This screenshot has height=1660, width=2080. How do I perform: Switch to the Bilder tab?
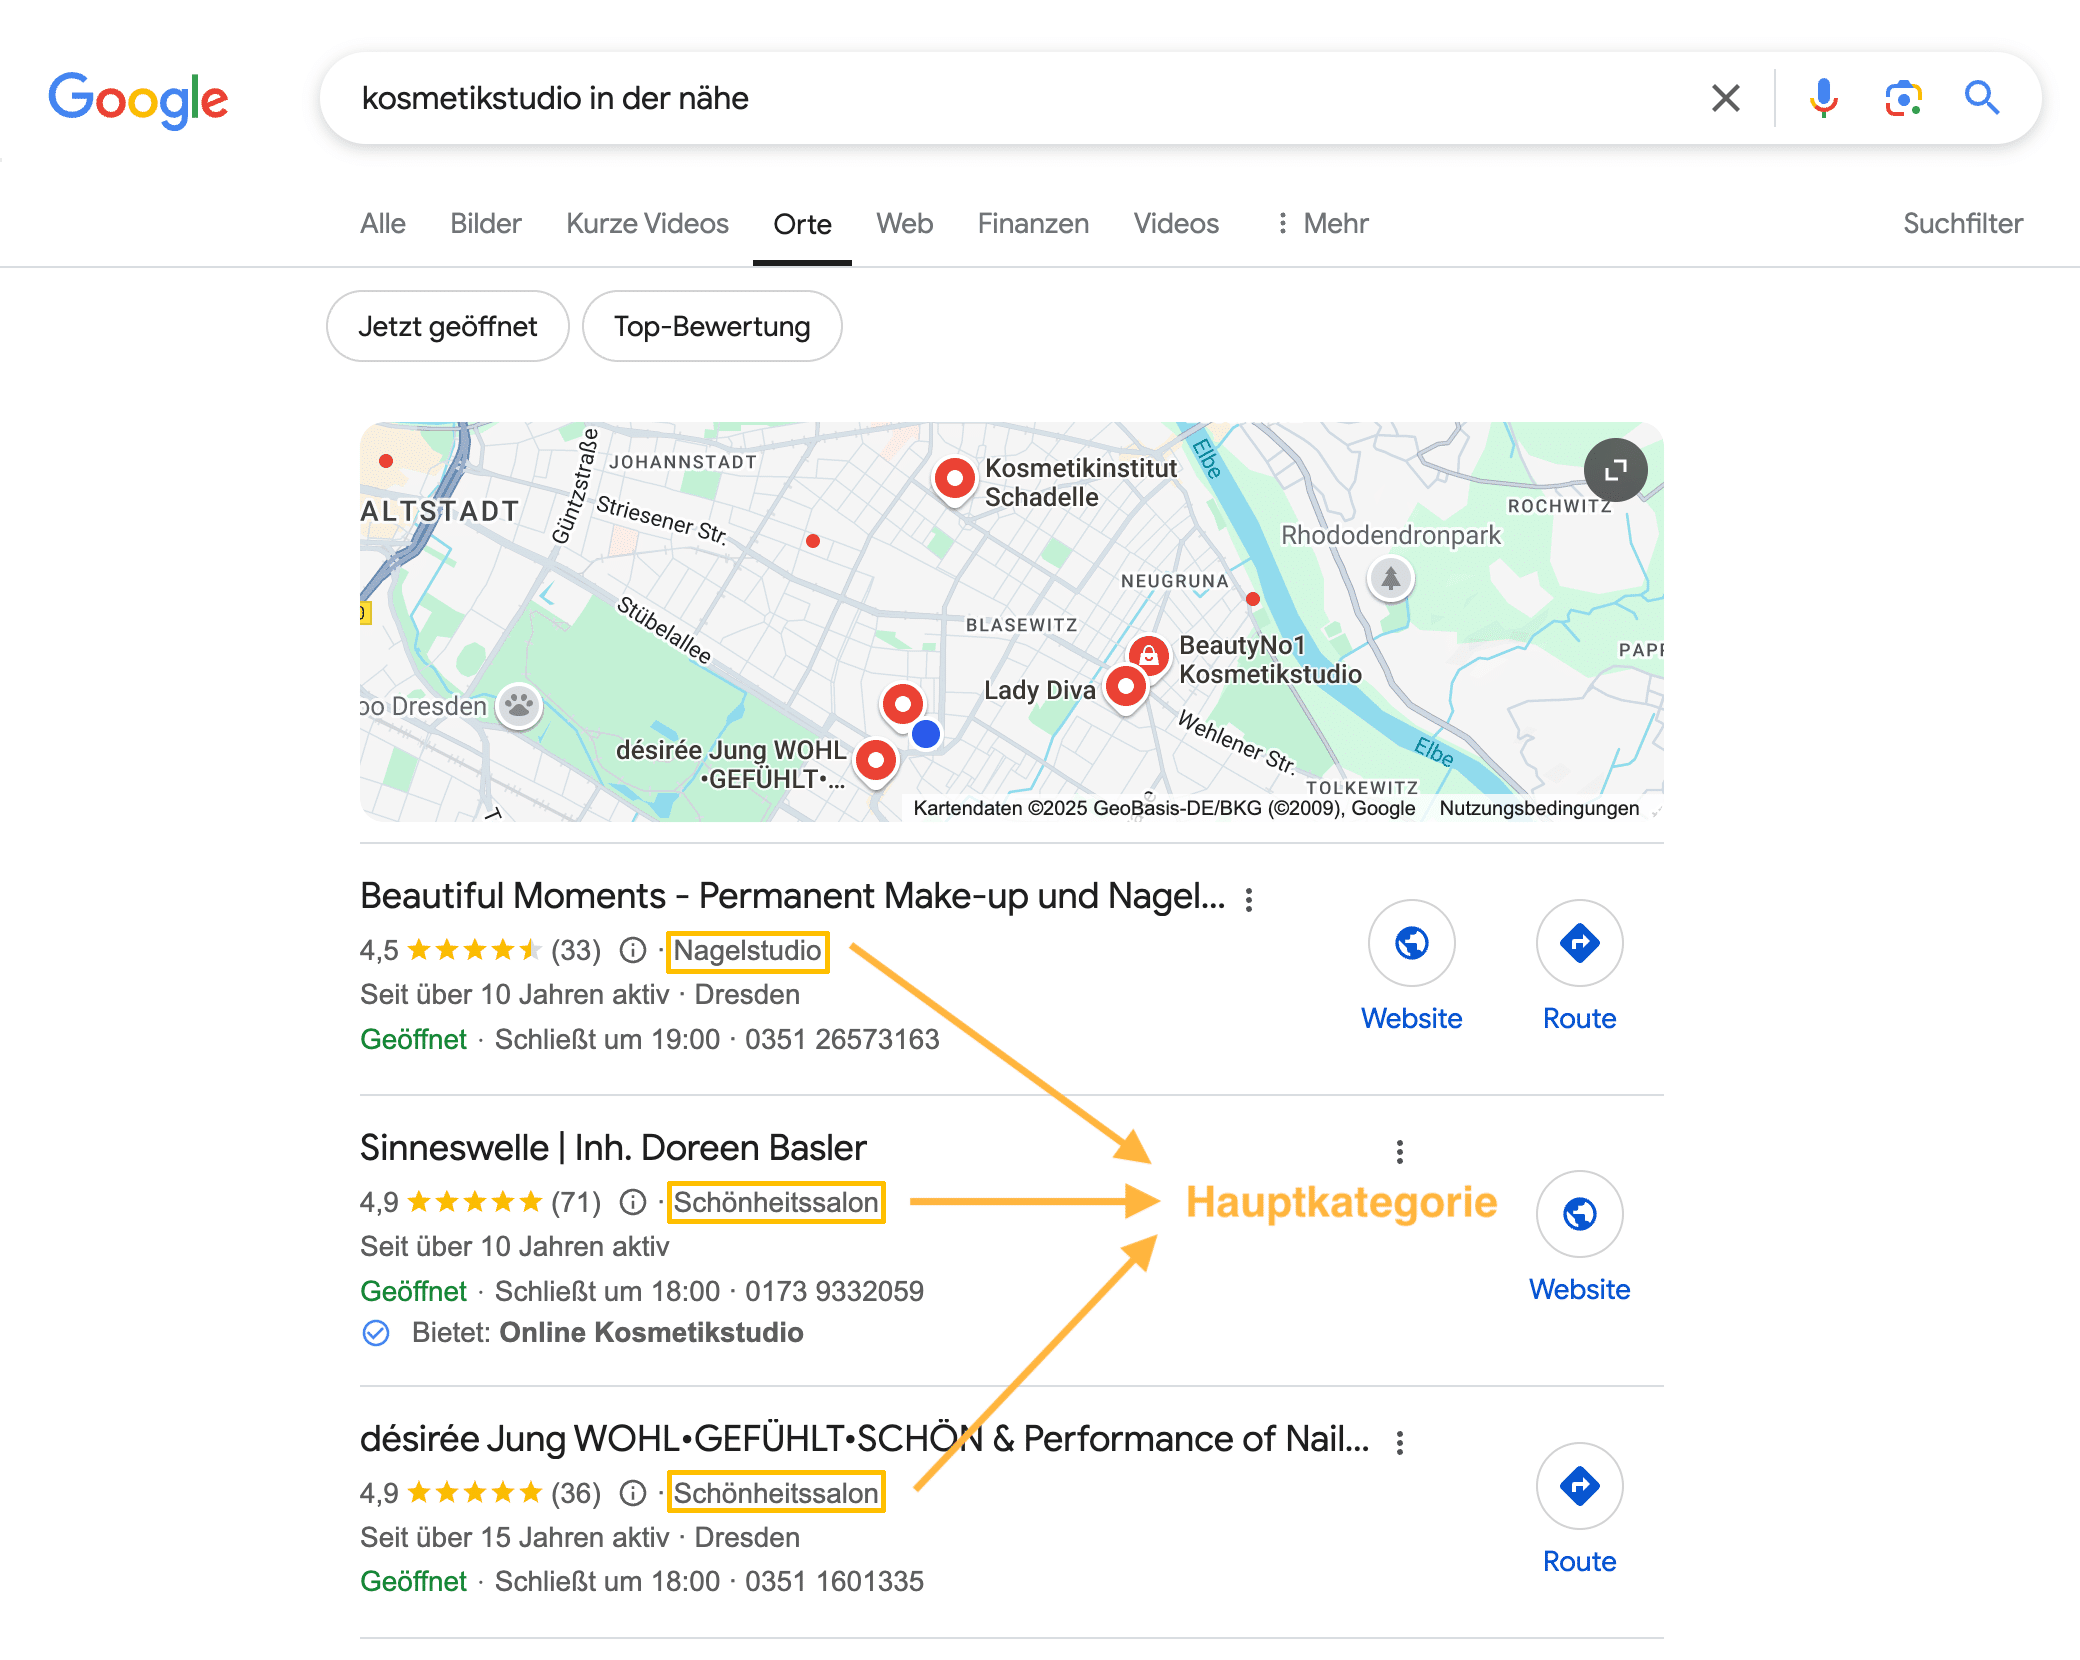click(x=486, y=223)
